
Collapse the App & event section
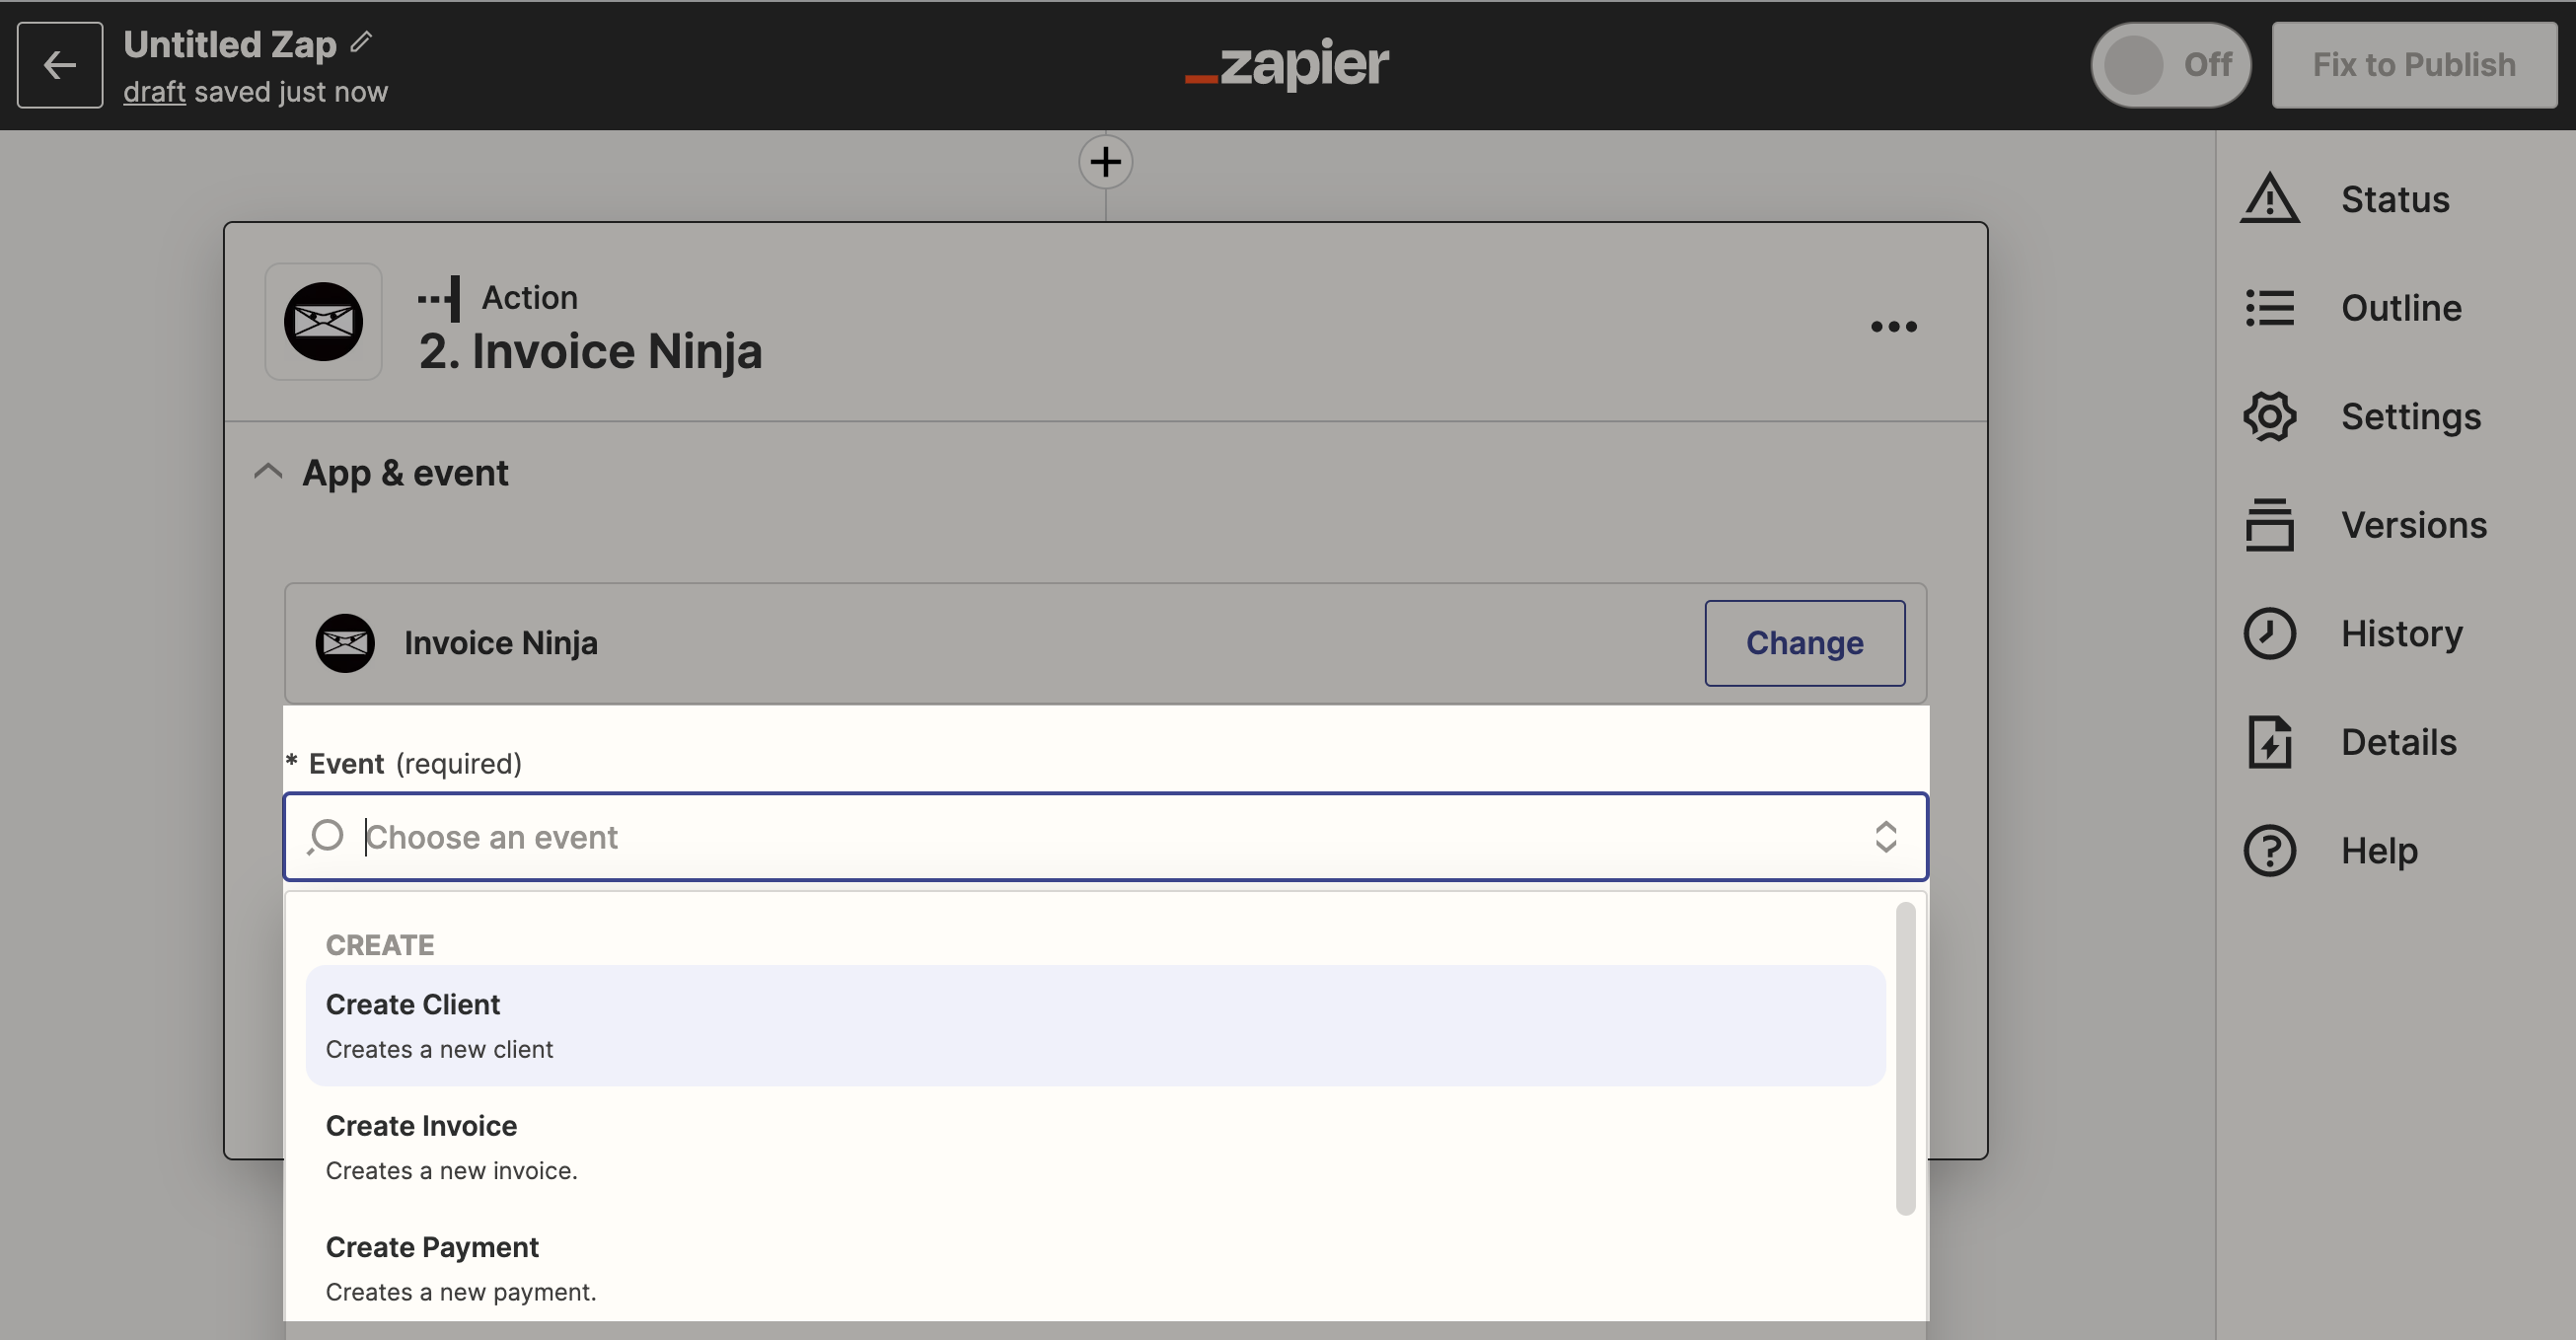coord(267,472)
